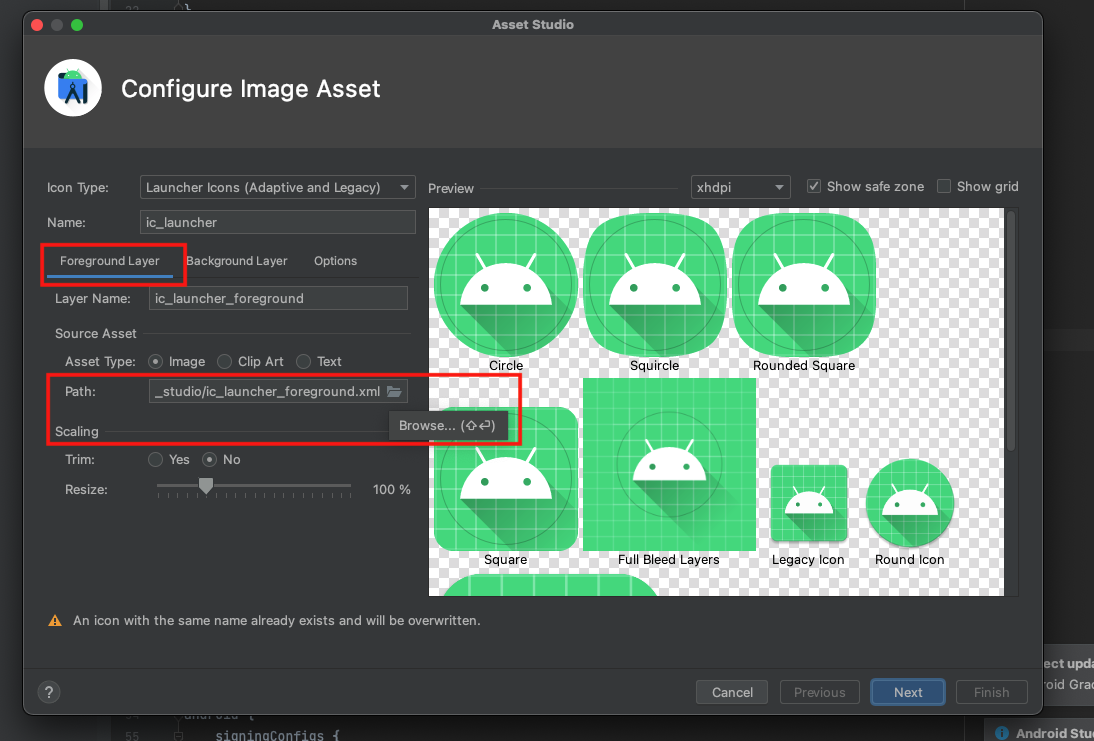
Task: Click the help question mark icon
Action: click(49, 692)
